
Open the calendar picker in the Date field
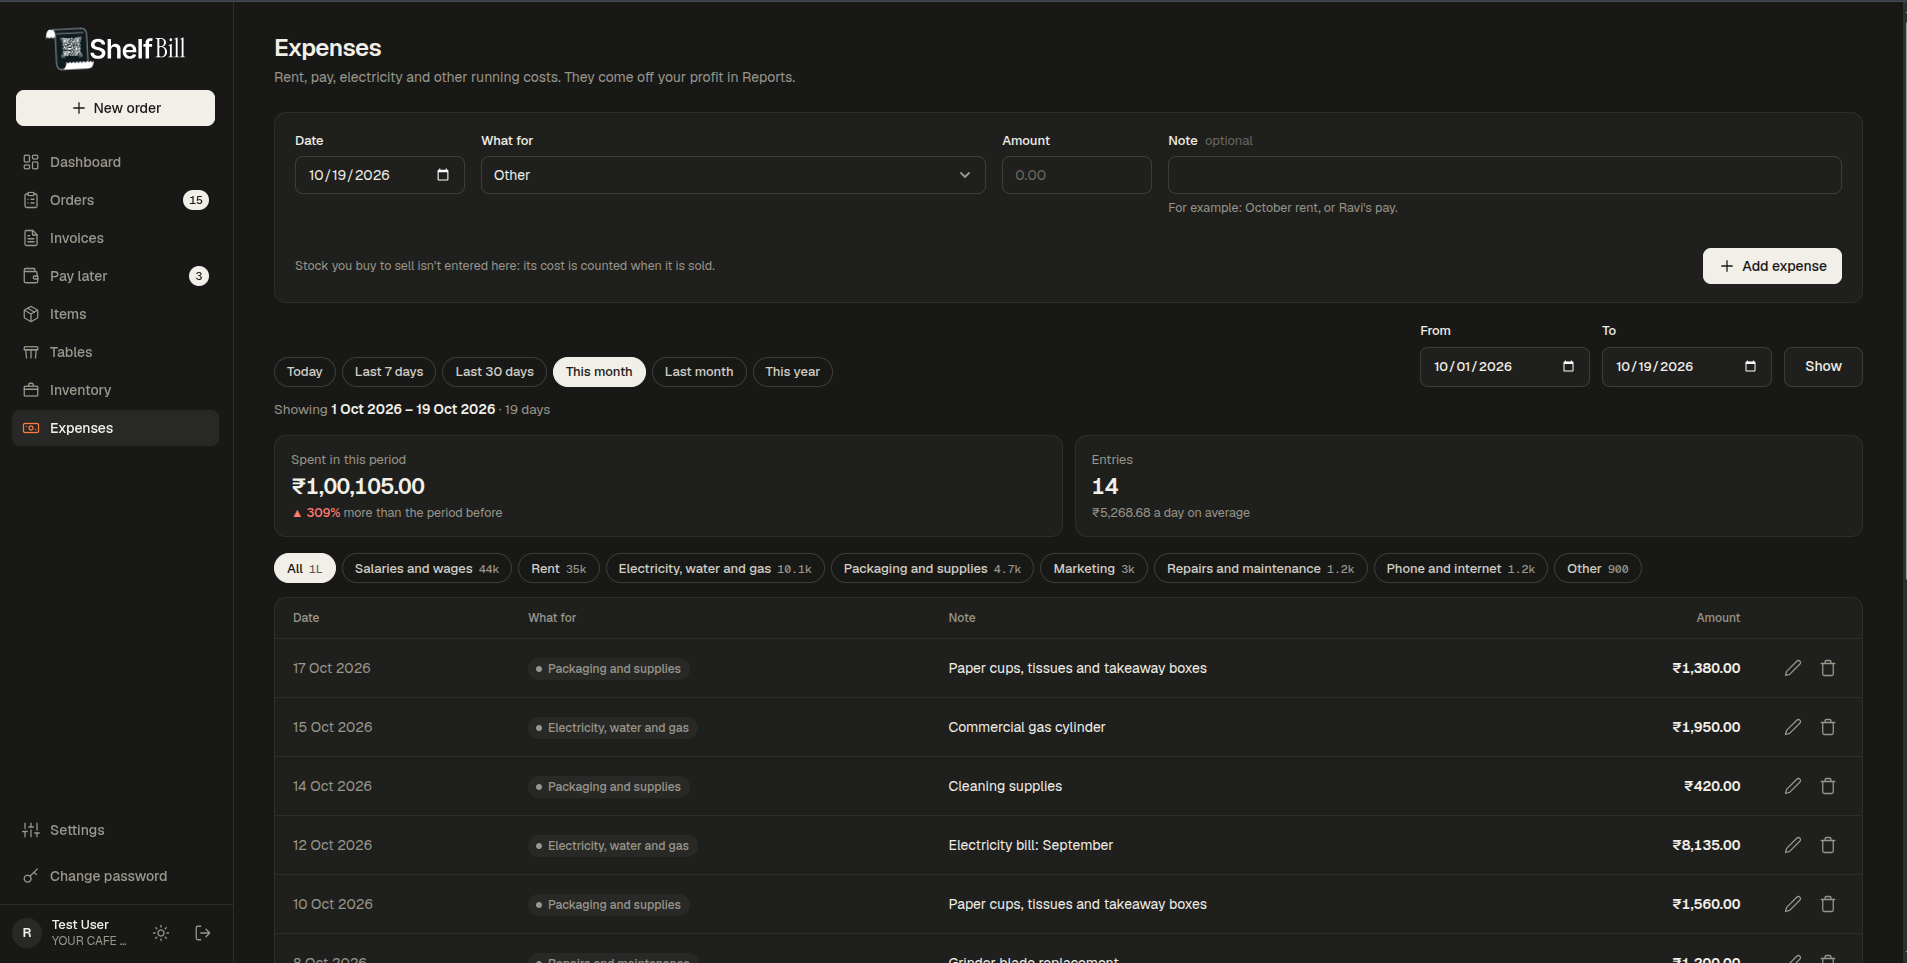point(443,175)
